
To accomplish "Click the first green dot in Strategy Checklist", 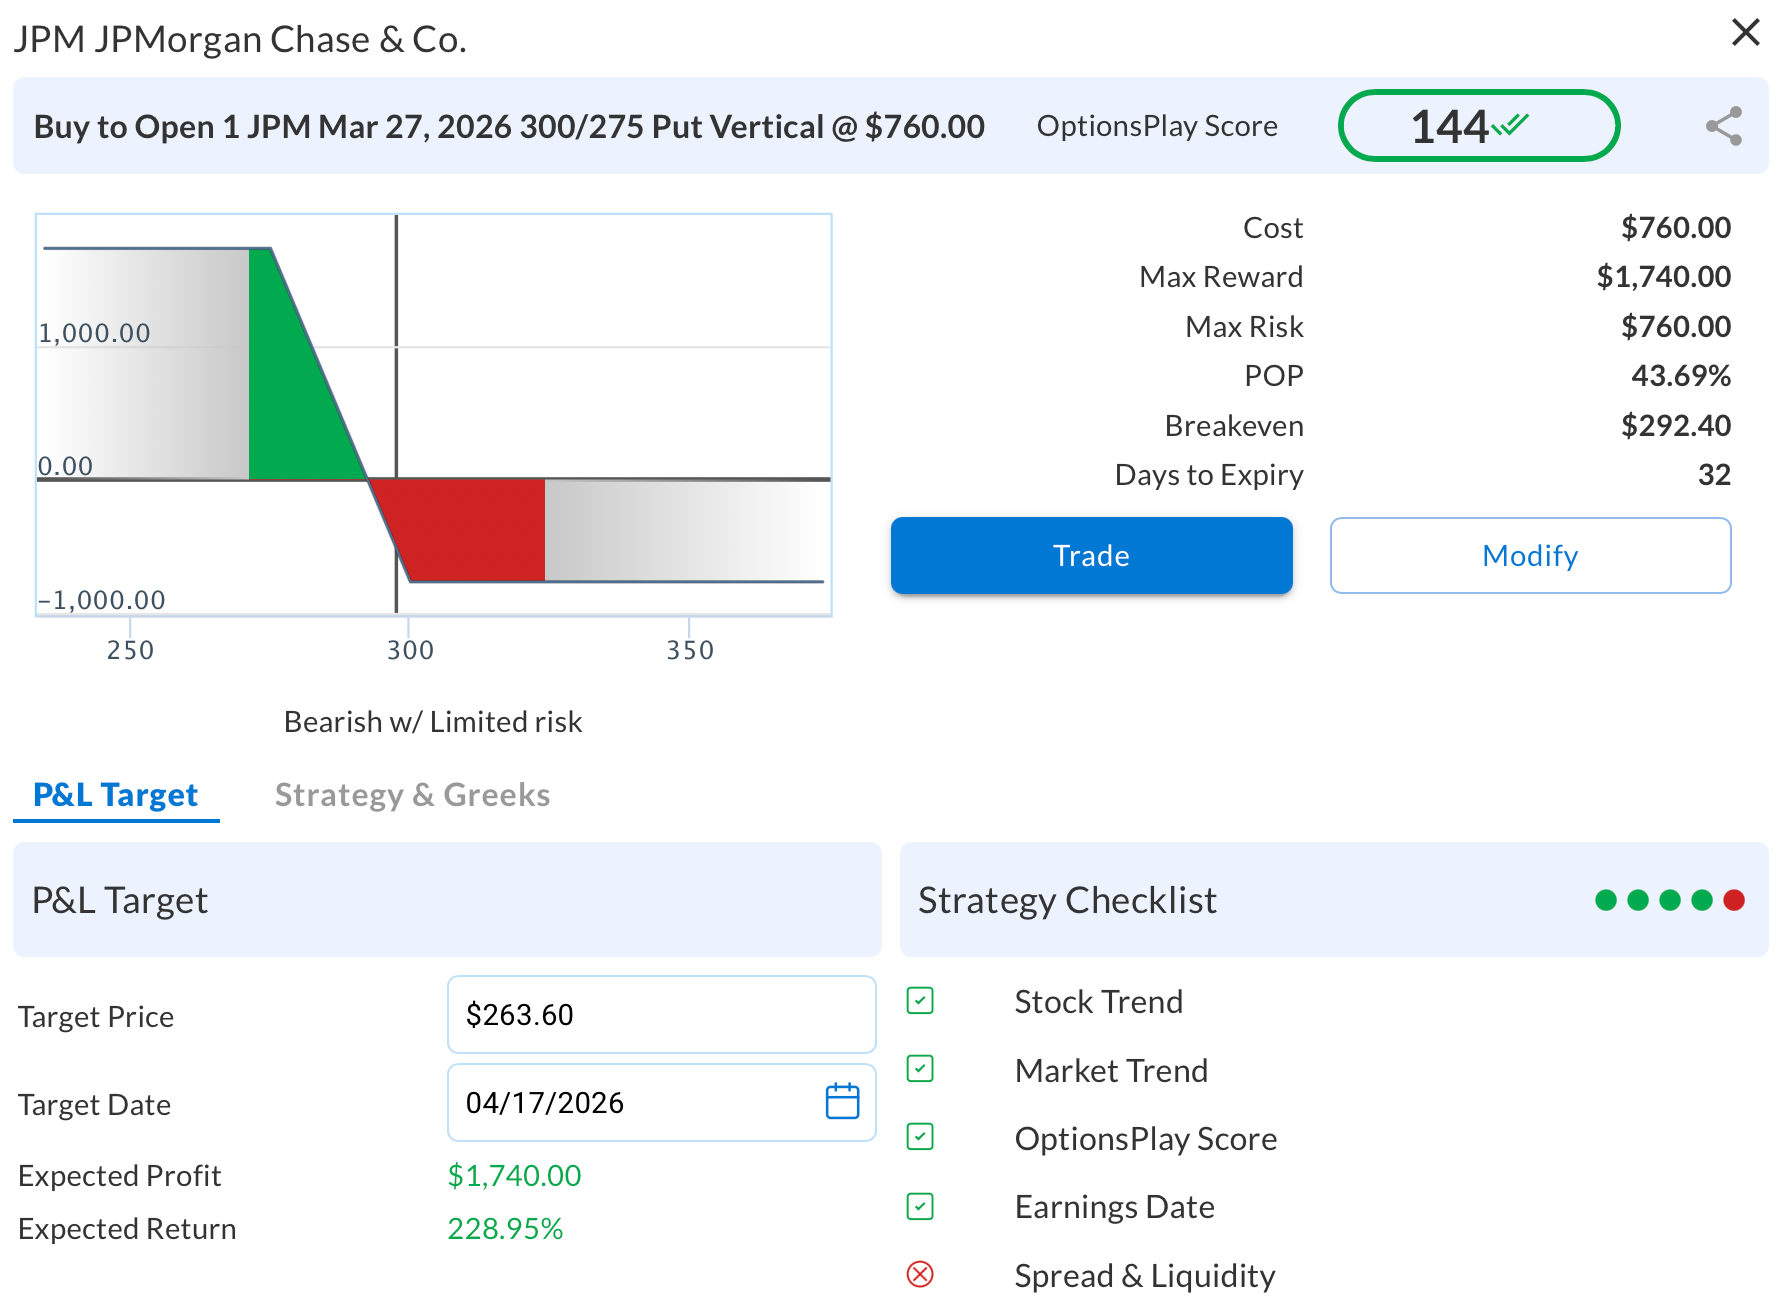I will tap(1606, 900).
